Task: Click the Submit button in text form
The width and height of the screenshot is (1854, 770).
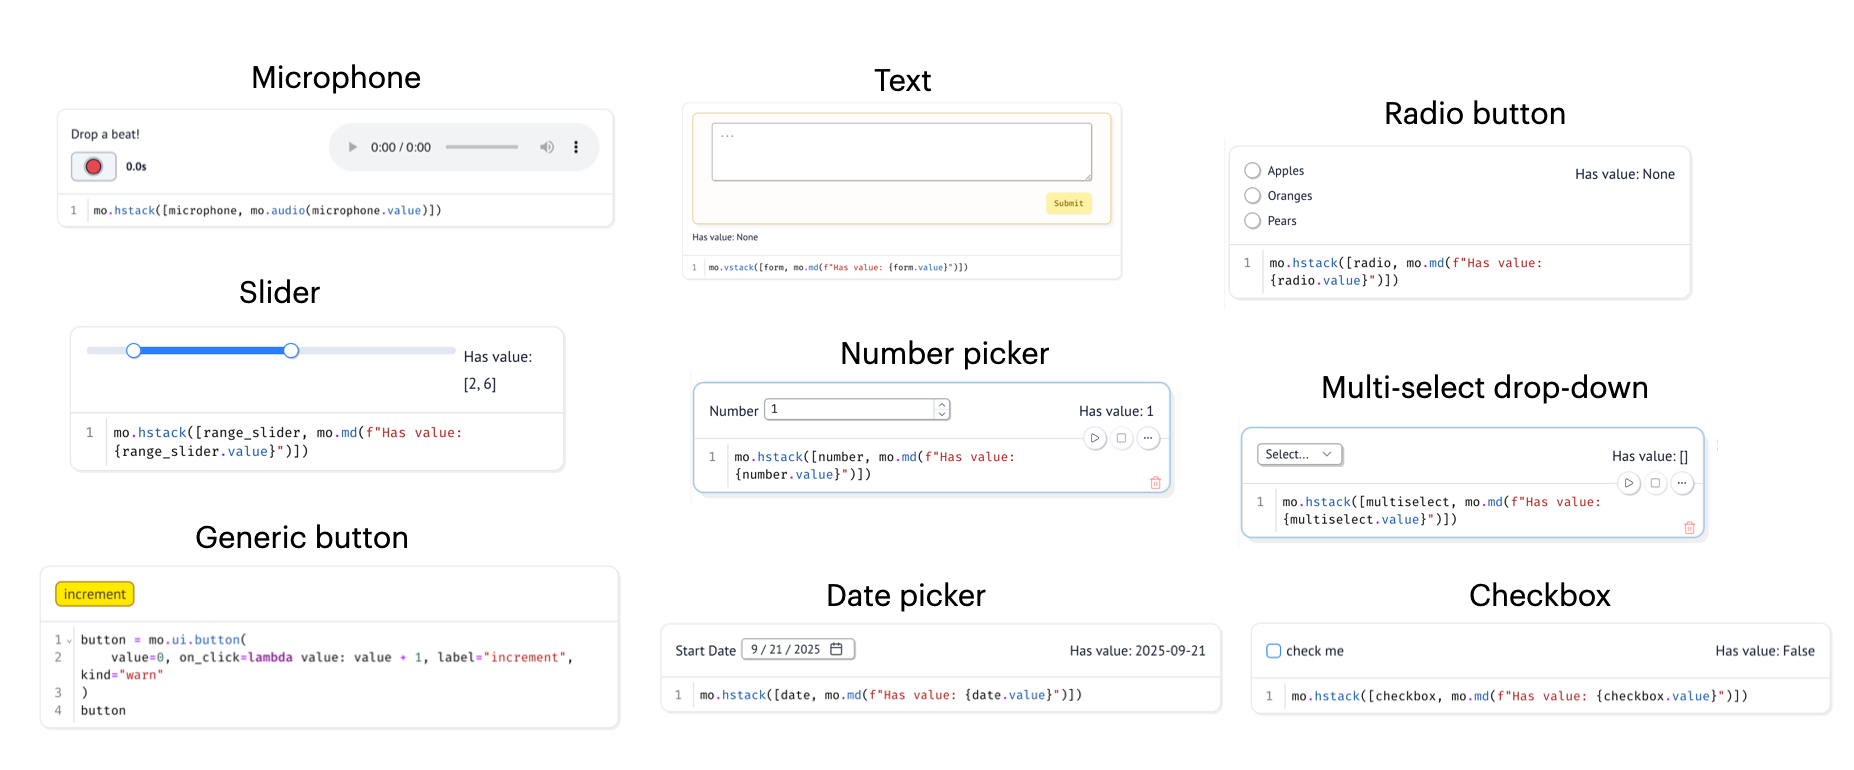Action: tap(1068, 203)
